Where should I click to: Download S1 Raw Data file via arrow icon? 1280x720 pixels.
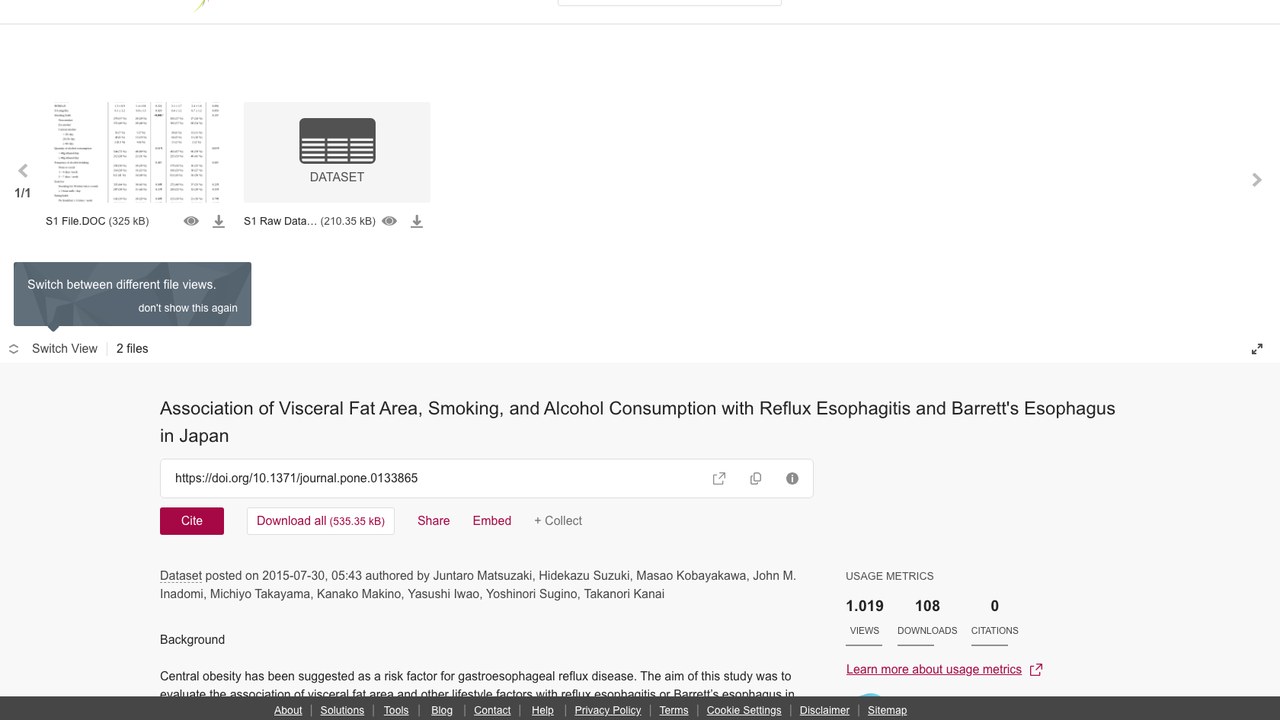417,221
